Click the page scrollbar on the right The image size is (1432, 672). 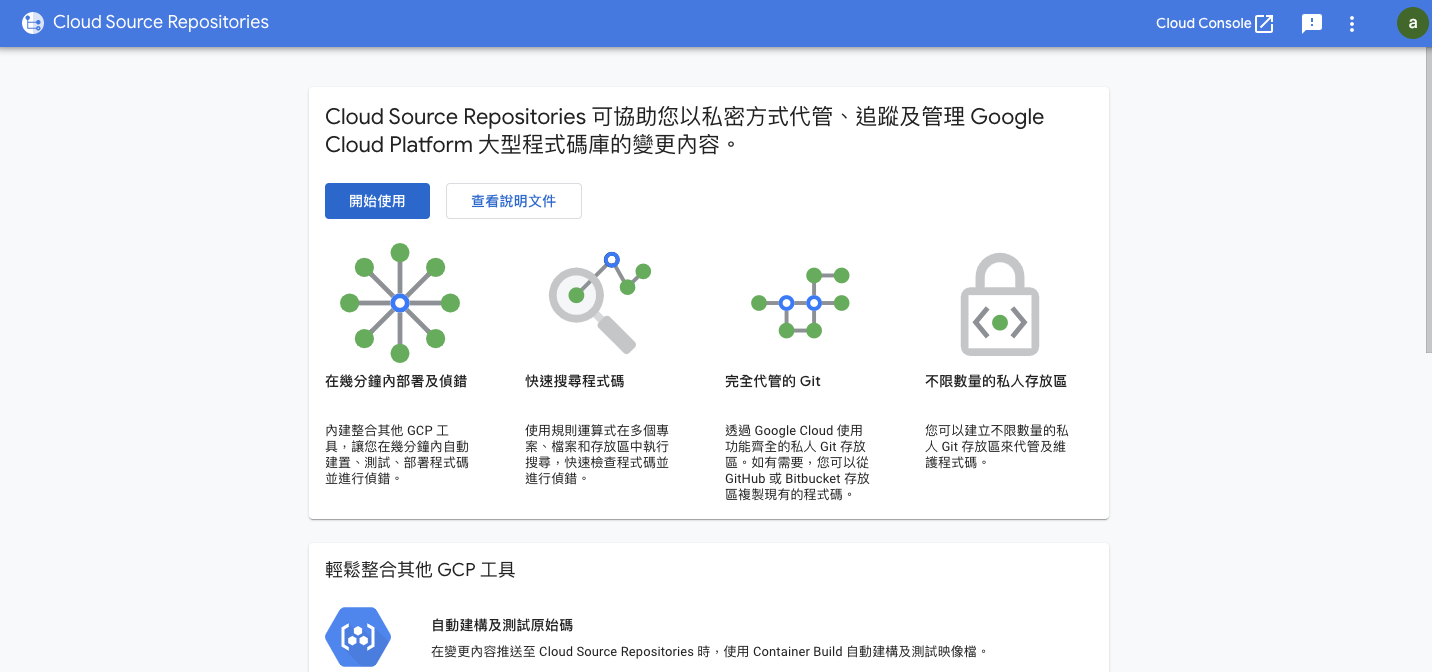(1426, 200)
